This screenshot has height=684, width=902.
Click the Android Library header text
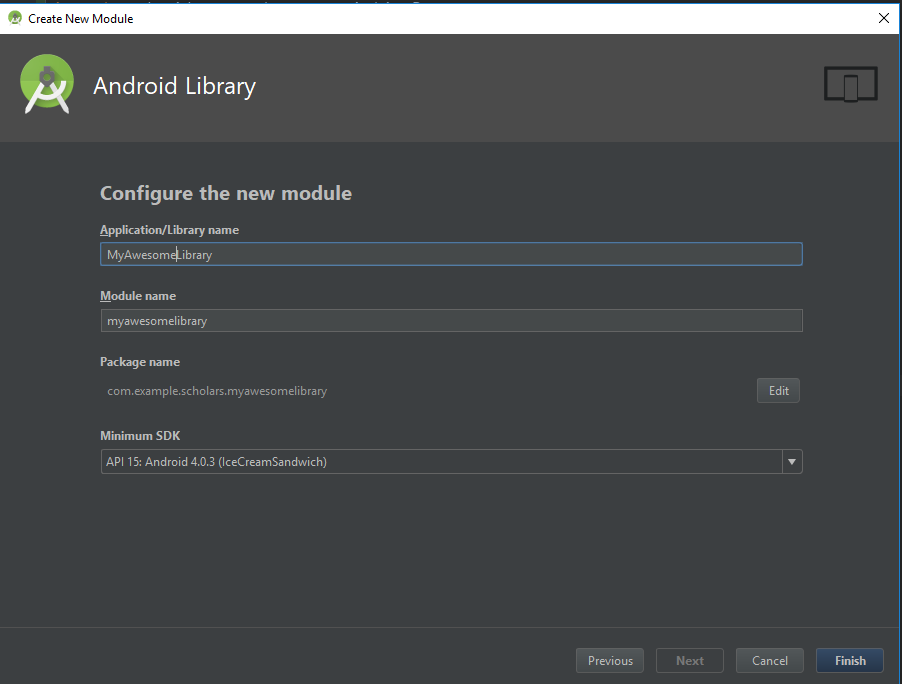pyautogui.click(x=174, y=86)
